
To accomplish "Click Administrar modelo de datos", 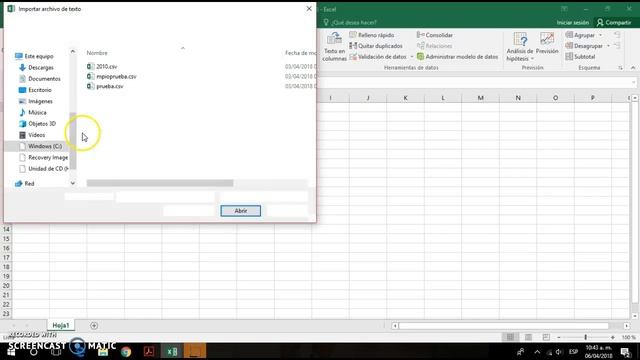I will [457, 57].
